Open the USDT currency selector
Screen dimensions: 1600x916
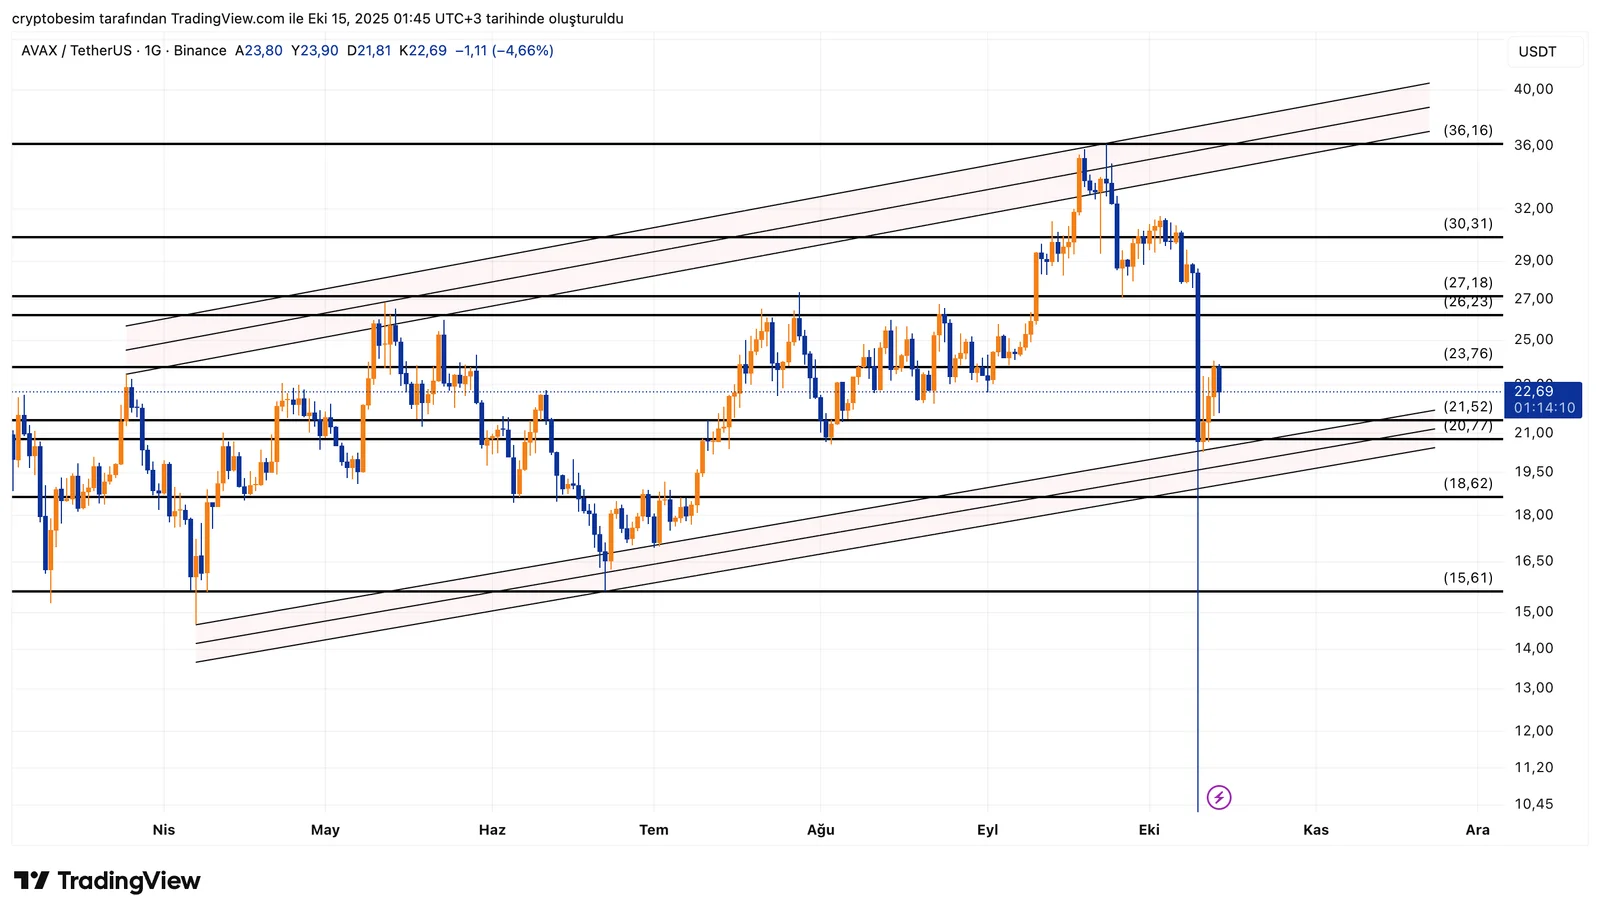pyautogui.click(x=1537, y=52)
